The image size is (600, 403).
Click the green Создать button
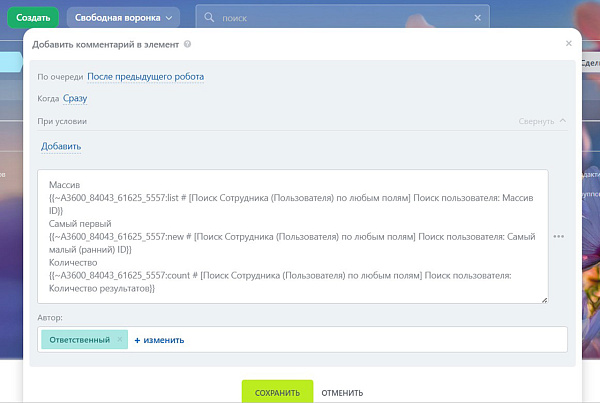pos(33,18)
